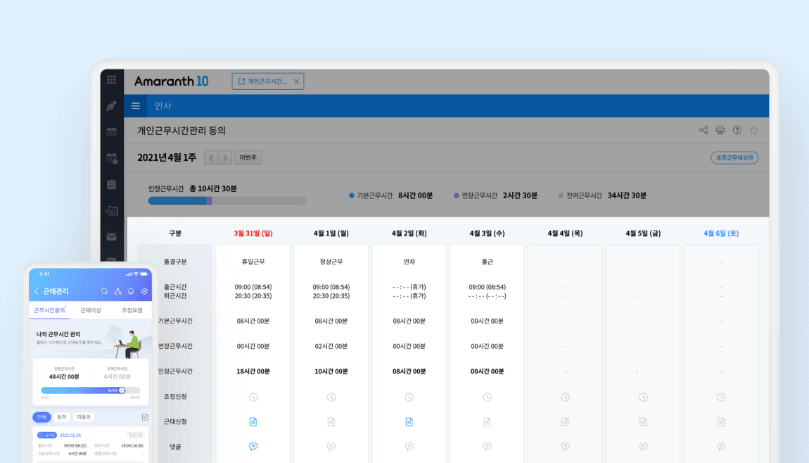Viewport: 809px width, 463px height.
Task: Open the blue 근태신청 document for 3월 31일
Action: [253, 422]
